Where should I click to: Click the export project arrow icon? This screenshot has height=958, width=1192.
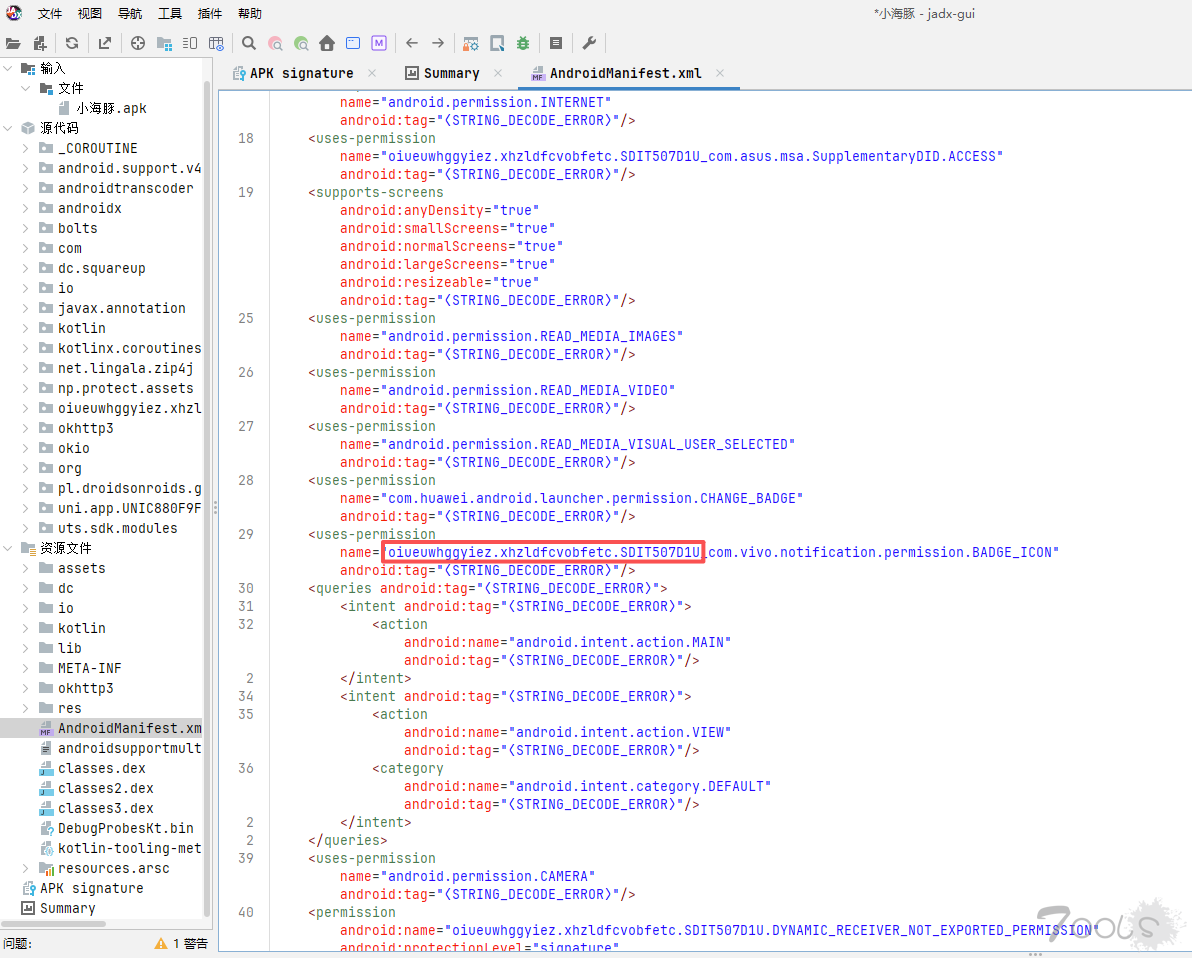tap(105, 43)
